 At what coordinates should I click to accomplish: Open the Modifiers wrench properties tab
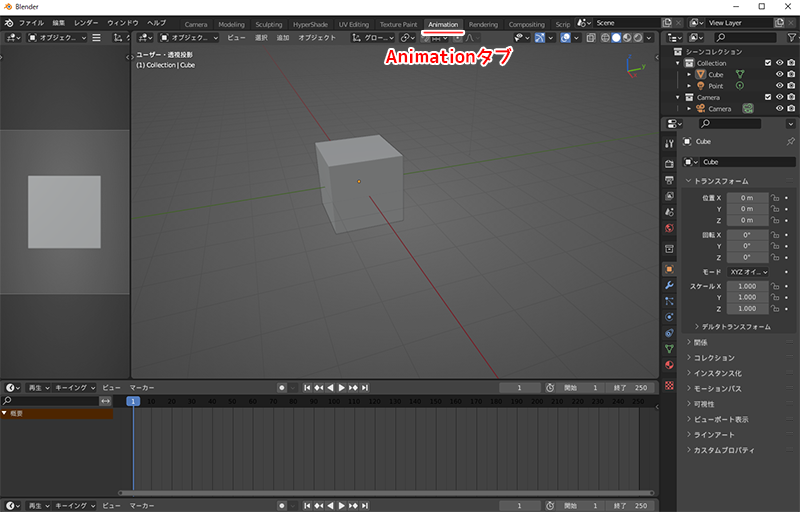pos(669,285)
